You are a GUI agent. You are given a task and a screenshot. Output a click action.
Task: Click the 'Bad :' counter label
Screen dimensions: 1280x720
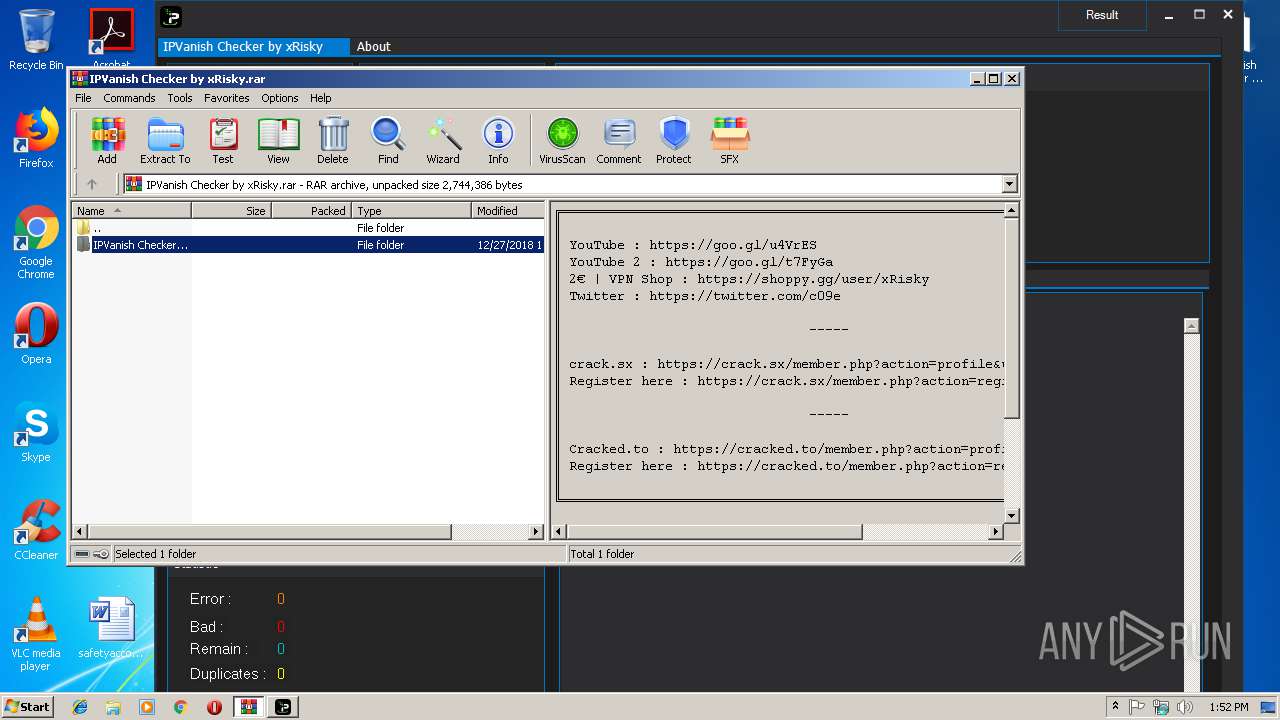point(205,627)
